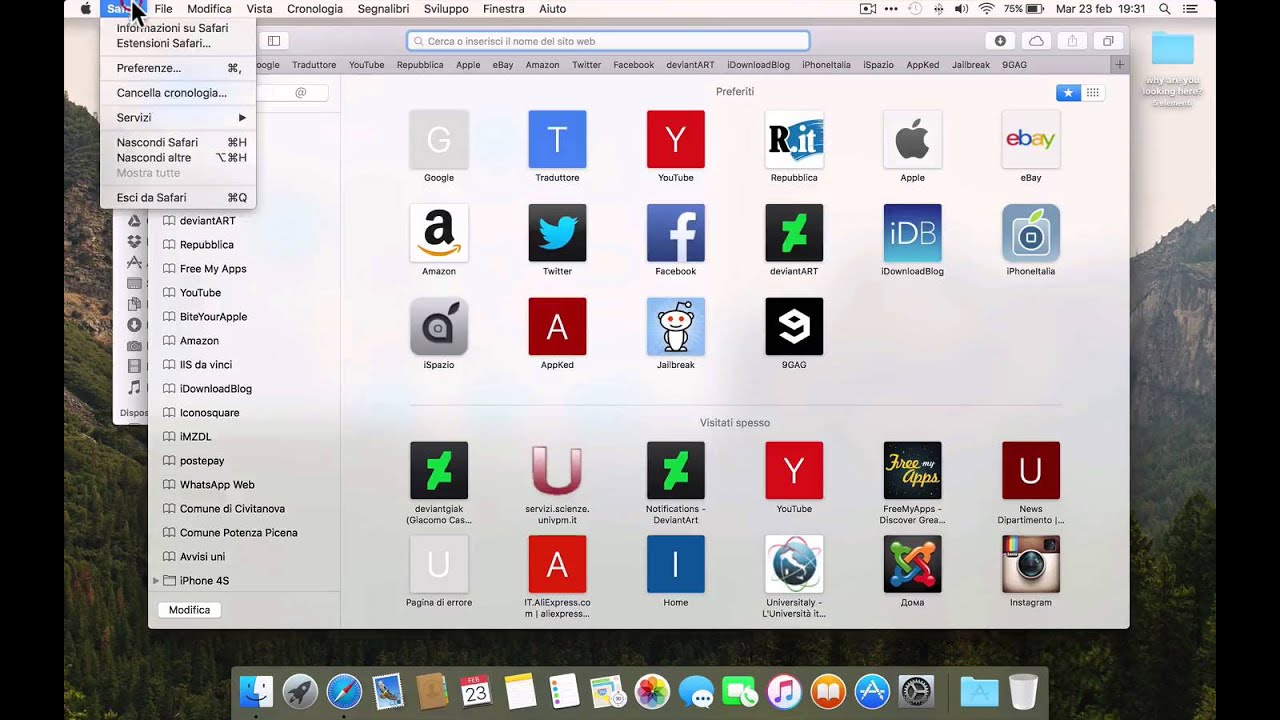Select Cancella cronologia... menu item

[x=178, y=93]
